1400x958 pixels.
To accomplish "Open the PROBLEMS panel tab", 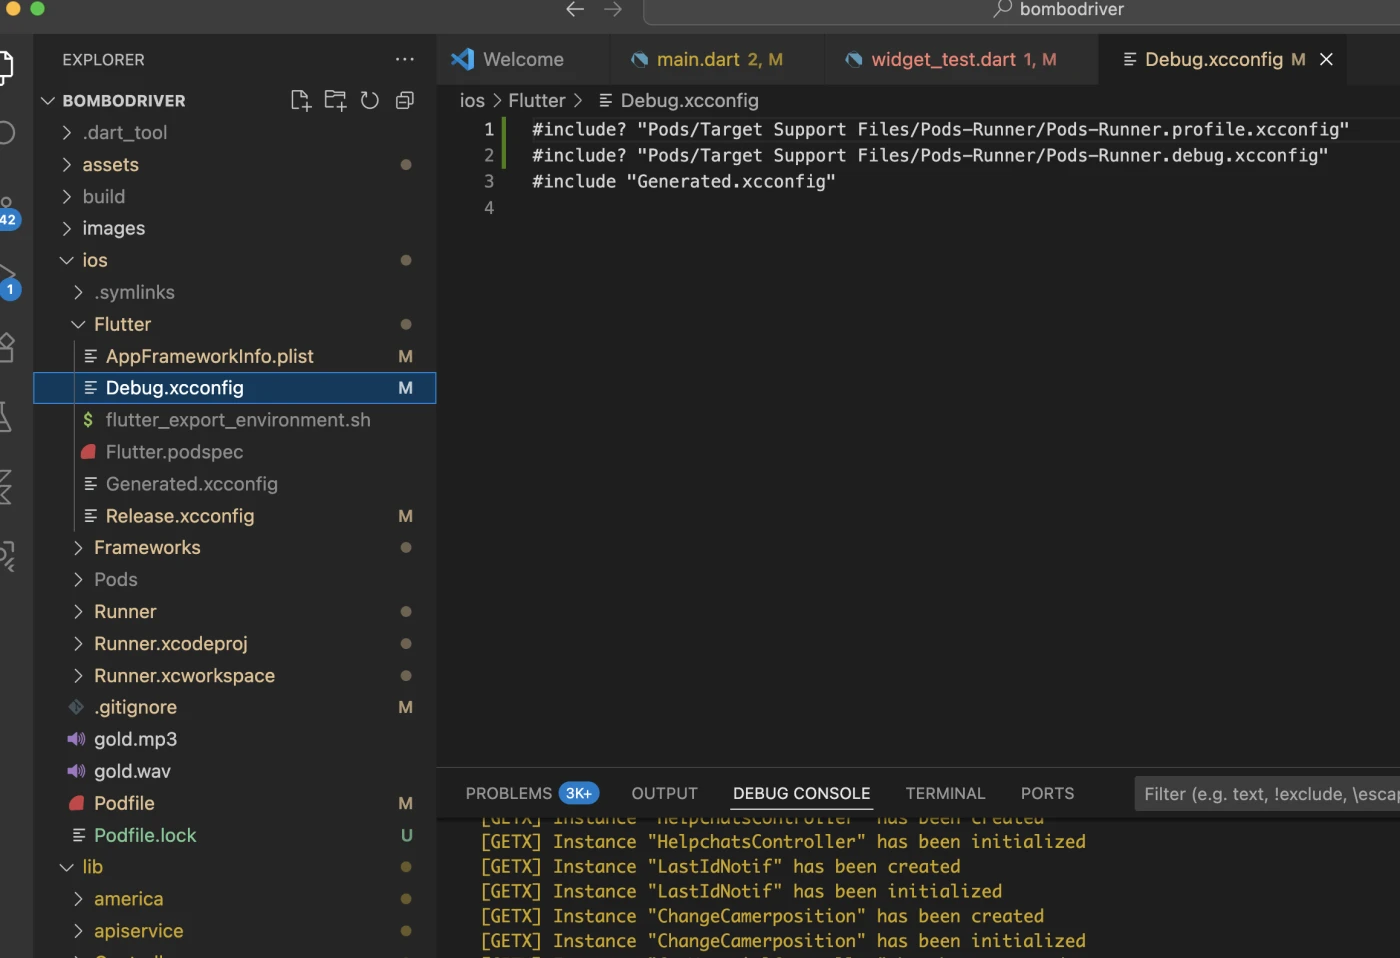I will coord(508,794).
